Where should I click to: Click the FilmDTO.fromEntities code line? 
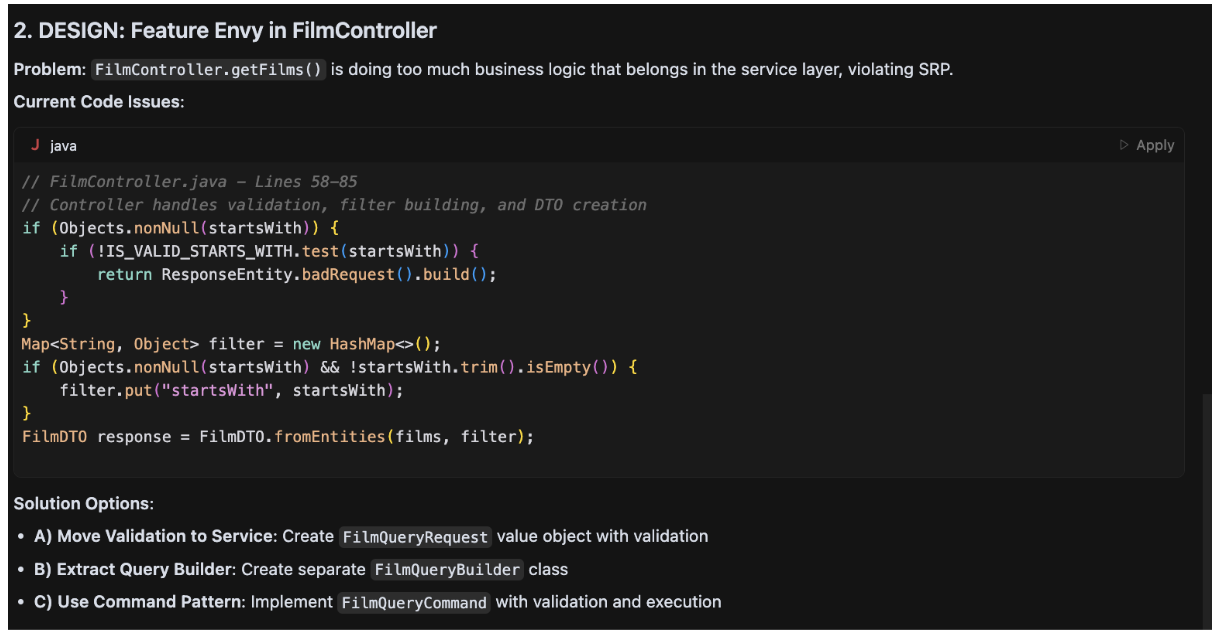click(x=278, y=437)
